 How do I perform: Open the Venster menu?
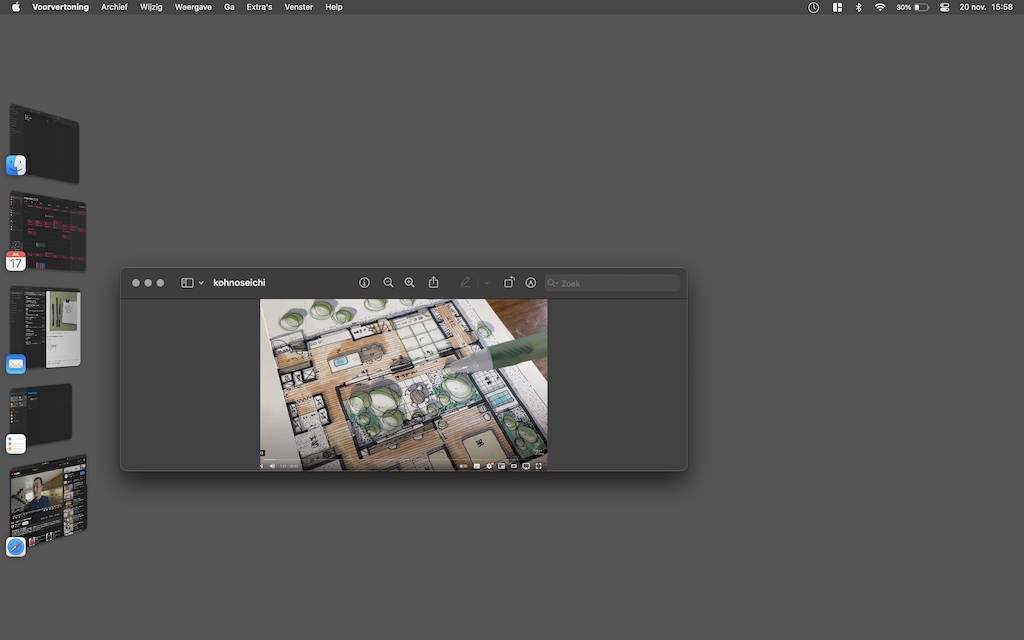[299, 7]
